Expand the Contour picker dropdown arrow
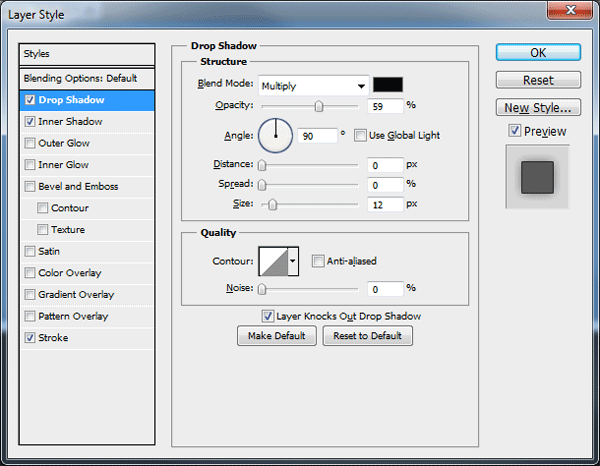600x466 pixels. click(293, 261)
